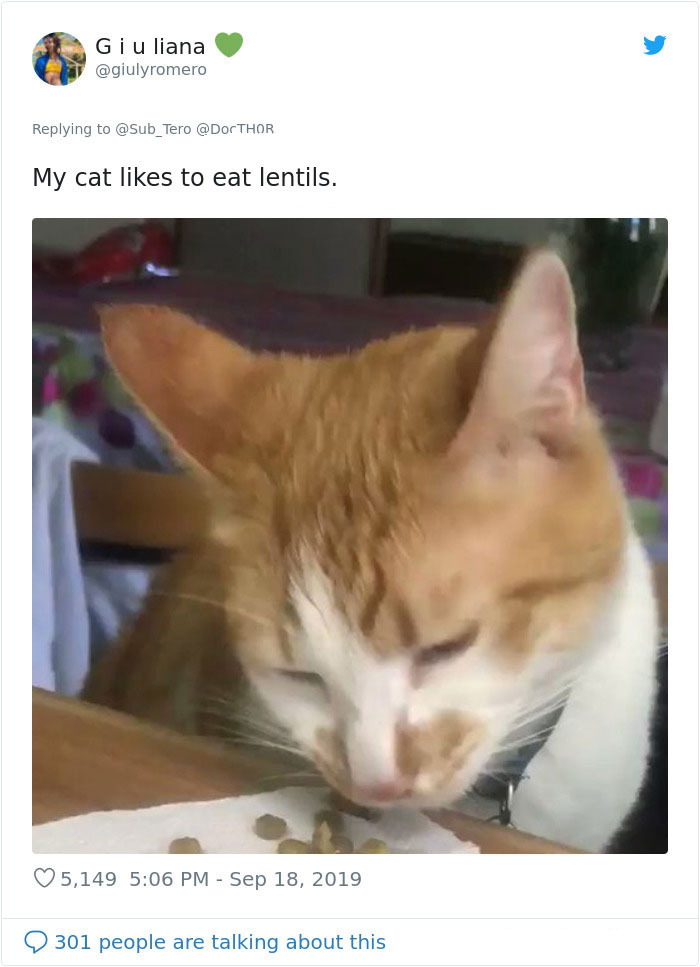Open '301 people are talking about this'
Image resolution: width=700 pixels, height=967 pixels.
(x=220, y=942)
